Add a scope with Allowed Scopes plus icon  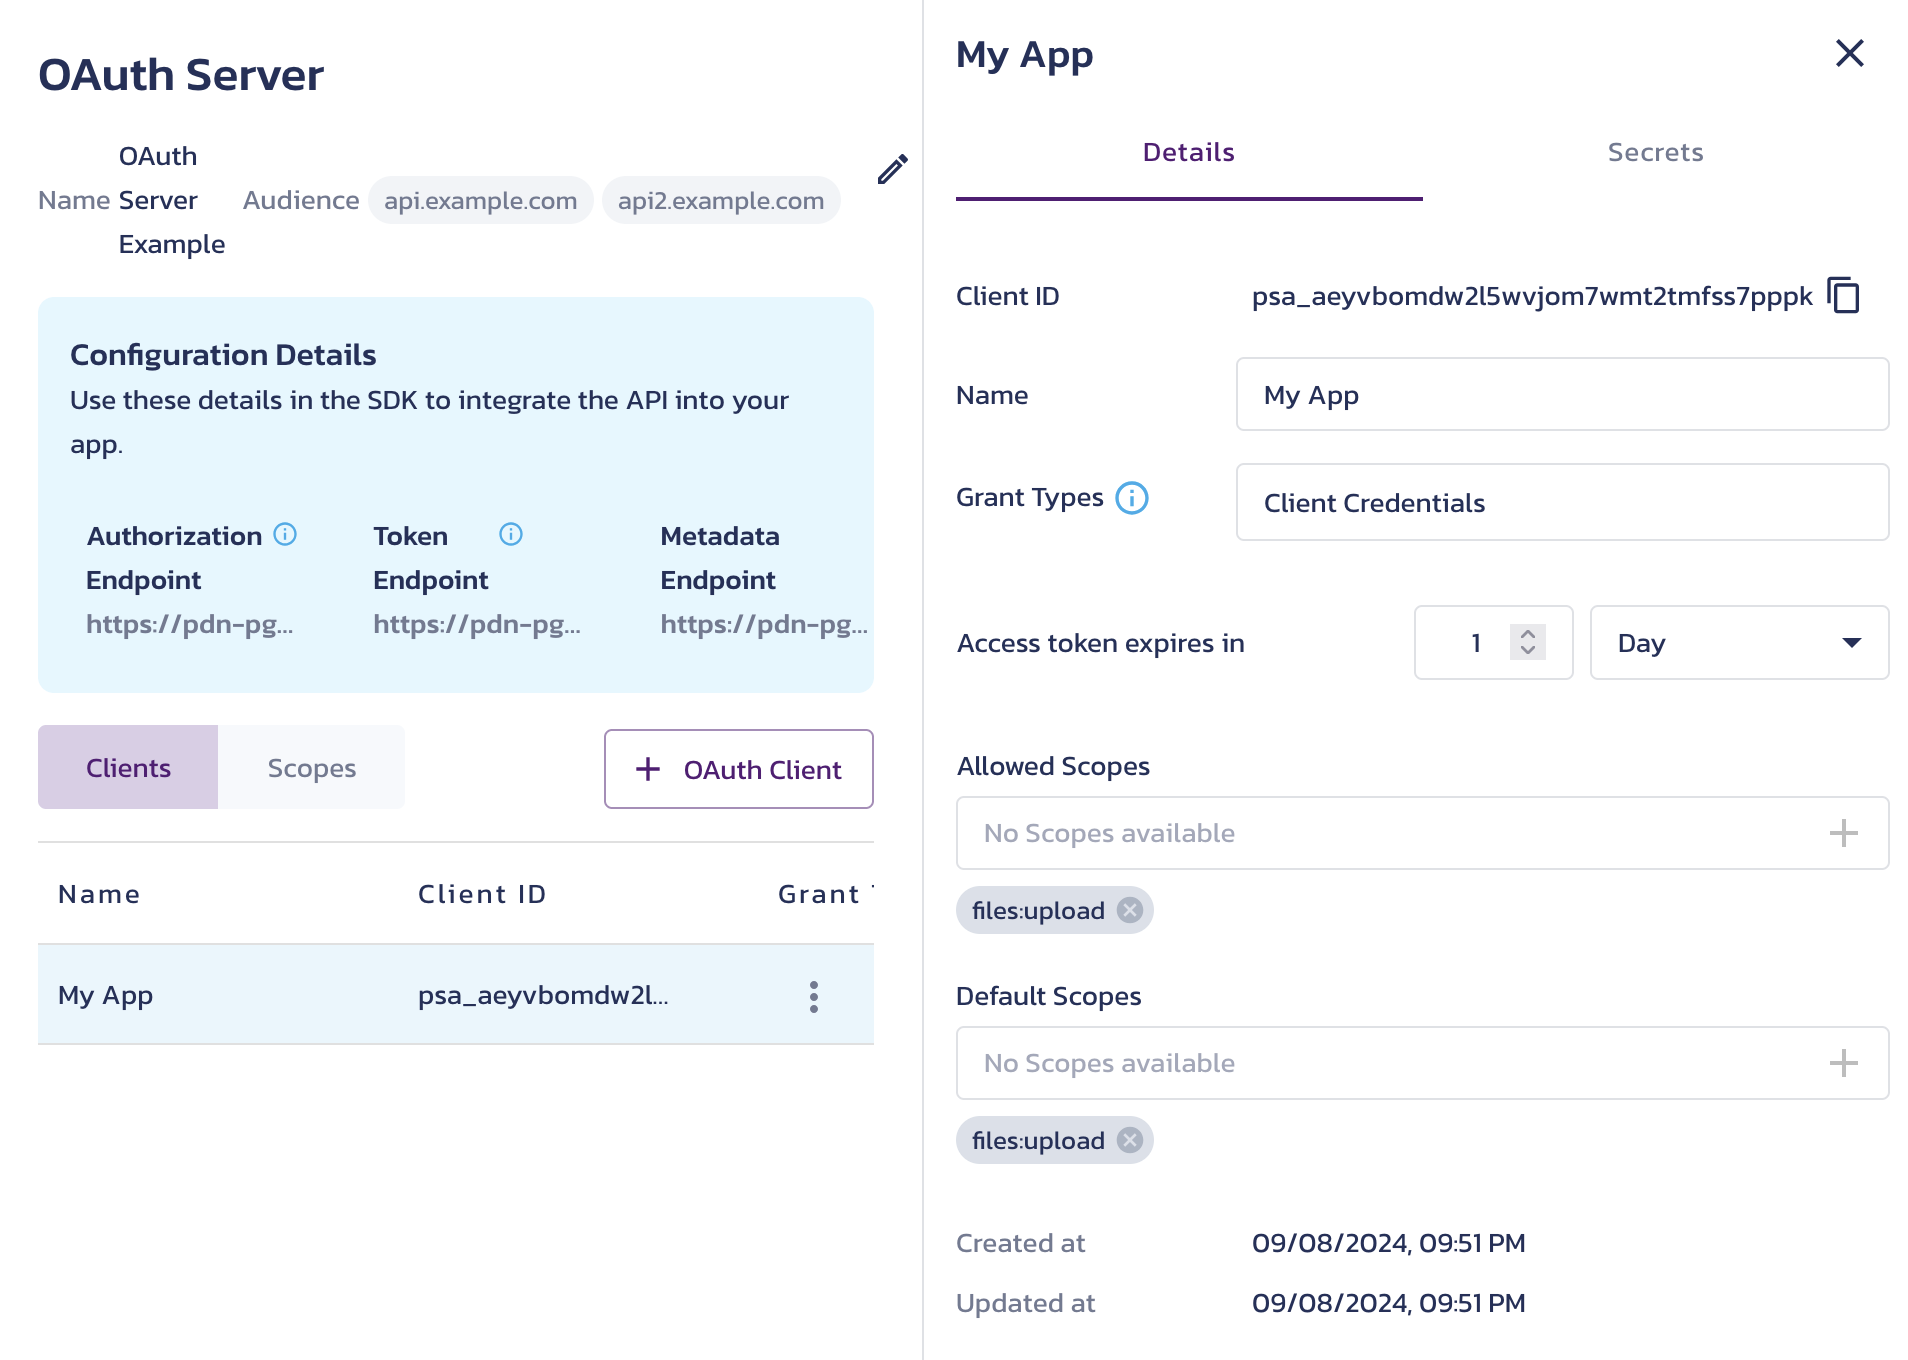point(1843,833)
